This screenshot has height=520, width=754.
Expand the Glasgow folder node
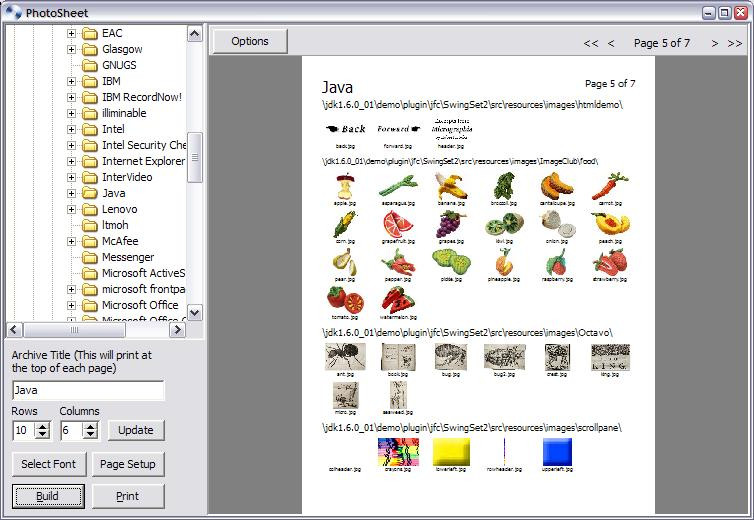(71, 49)
